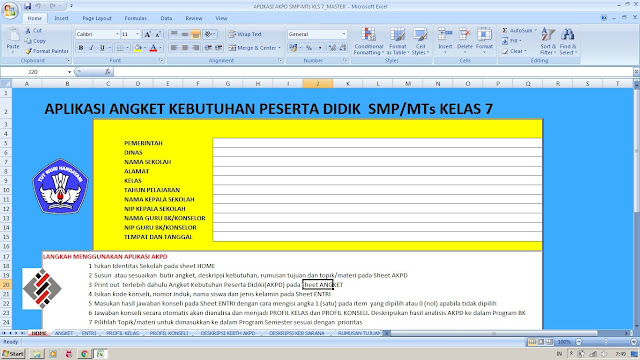
Task: Center cell text horizontally
Action: pos(185,48)
